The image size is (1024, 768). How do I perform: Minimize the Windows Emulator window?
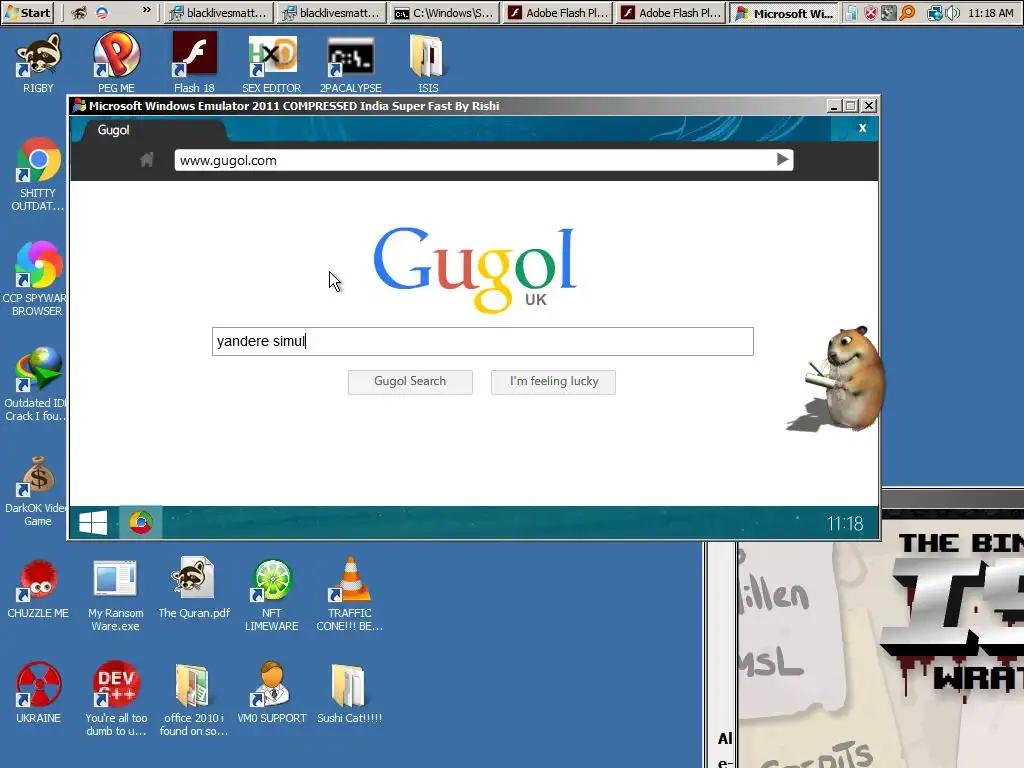834,106
